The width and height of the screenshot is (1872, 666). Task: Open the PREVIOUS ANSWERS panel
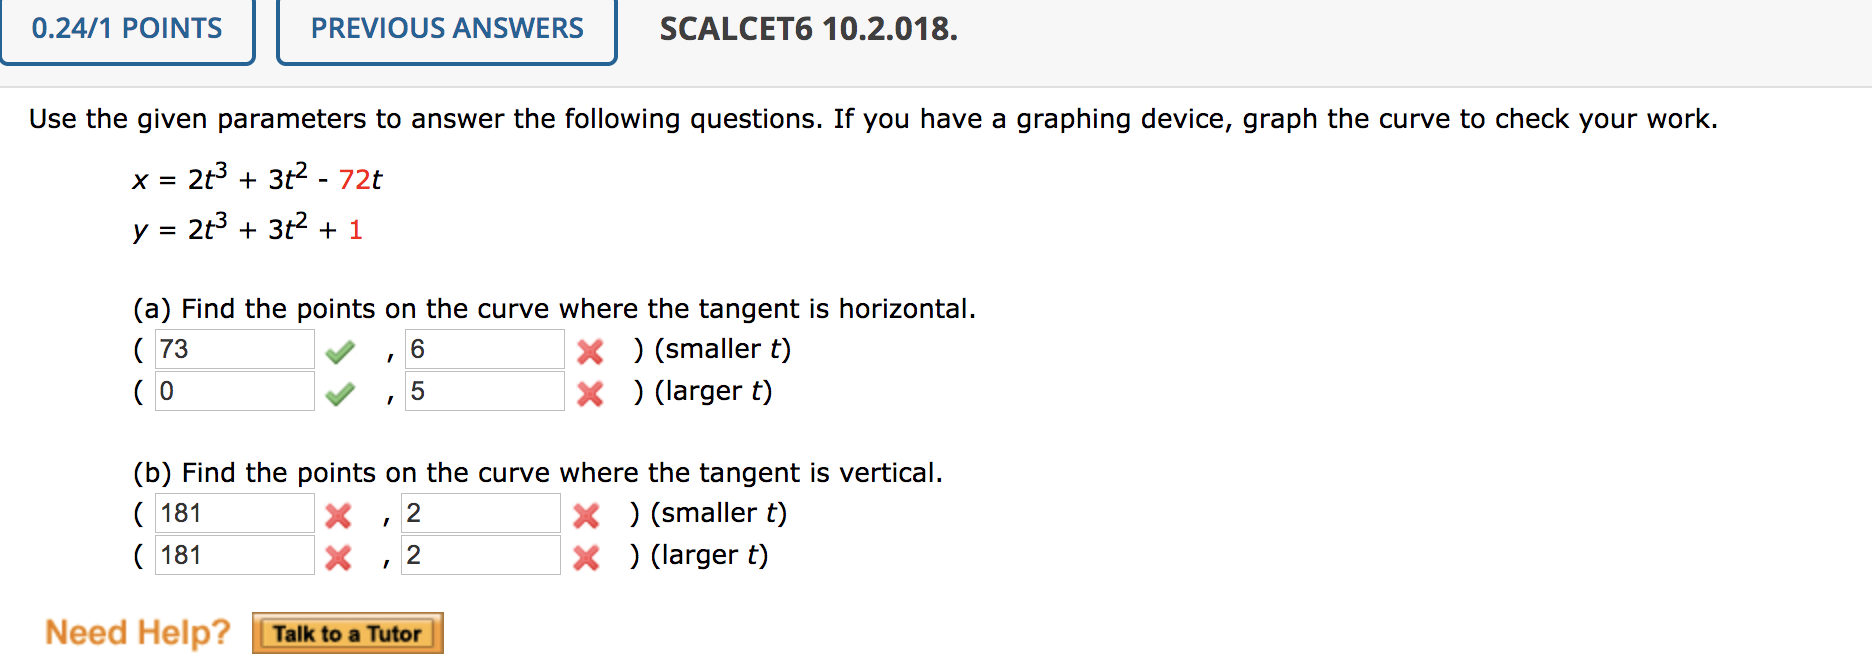click(x=445, y=29)
